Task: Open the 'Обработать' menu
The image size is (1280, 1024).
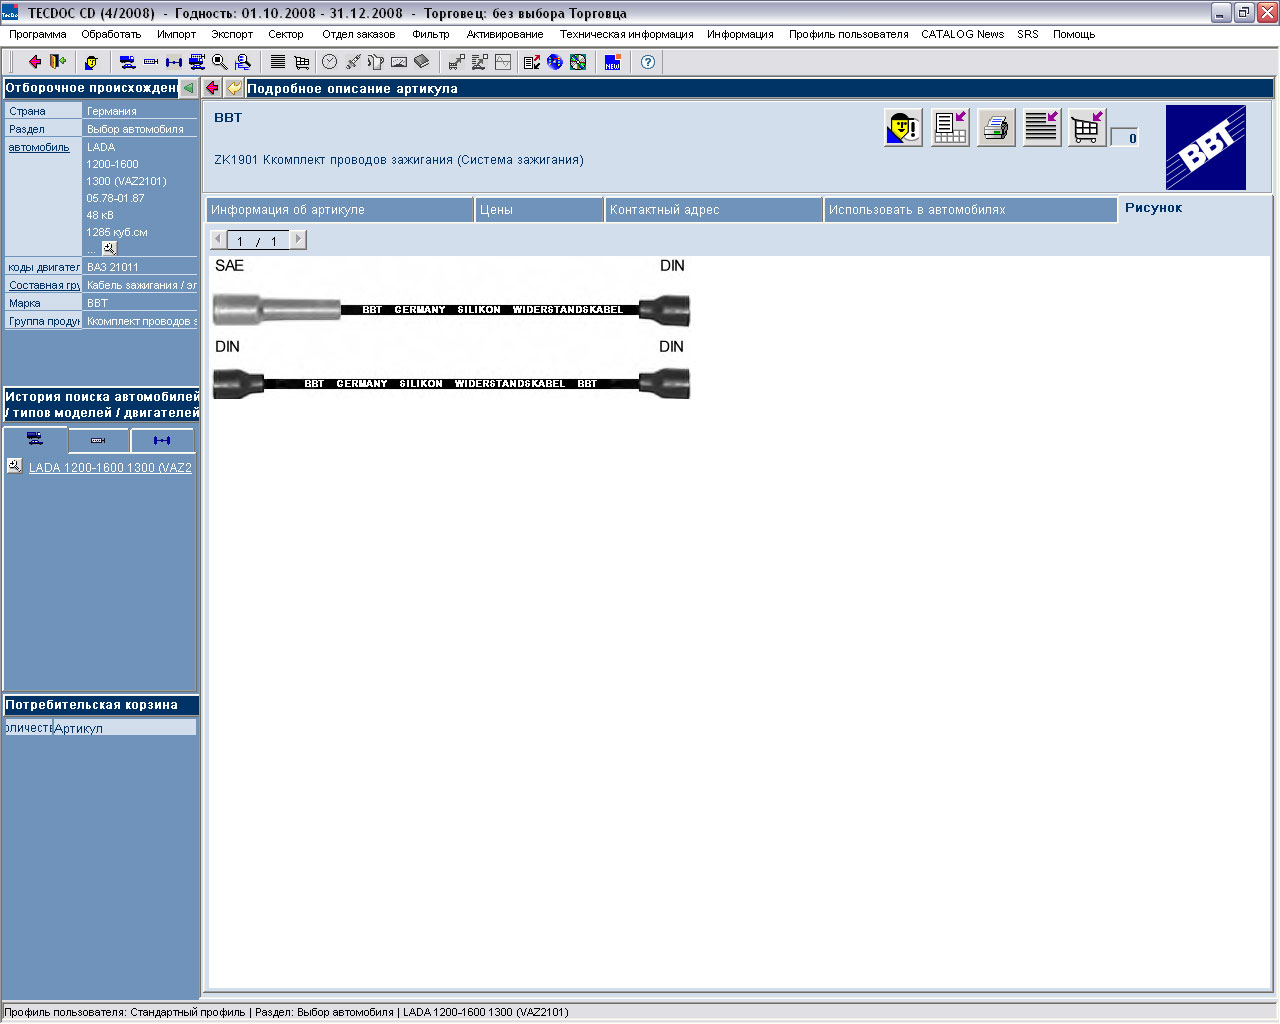Action: tap(111, 34)
